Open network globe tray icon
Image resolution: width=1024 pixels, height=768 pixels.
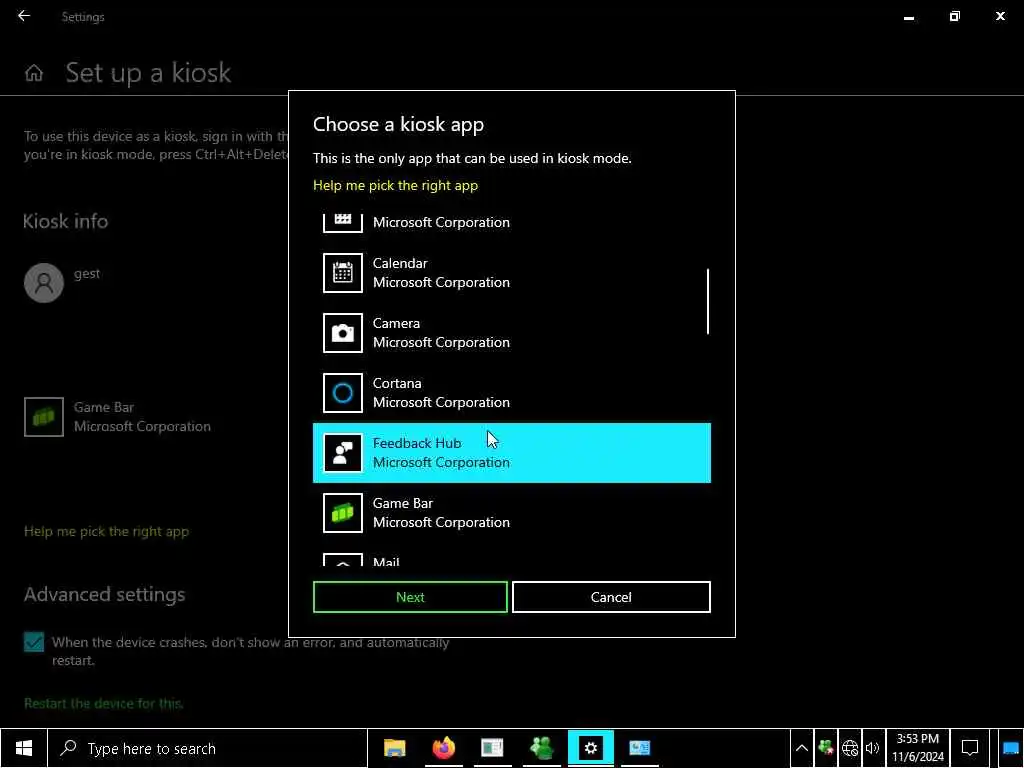(x=850, y=748)
